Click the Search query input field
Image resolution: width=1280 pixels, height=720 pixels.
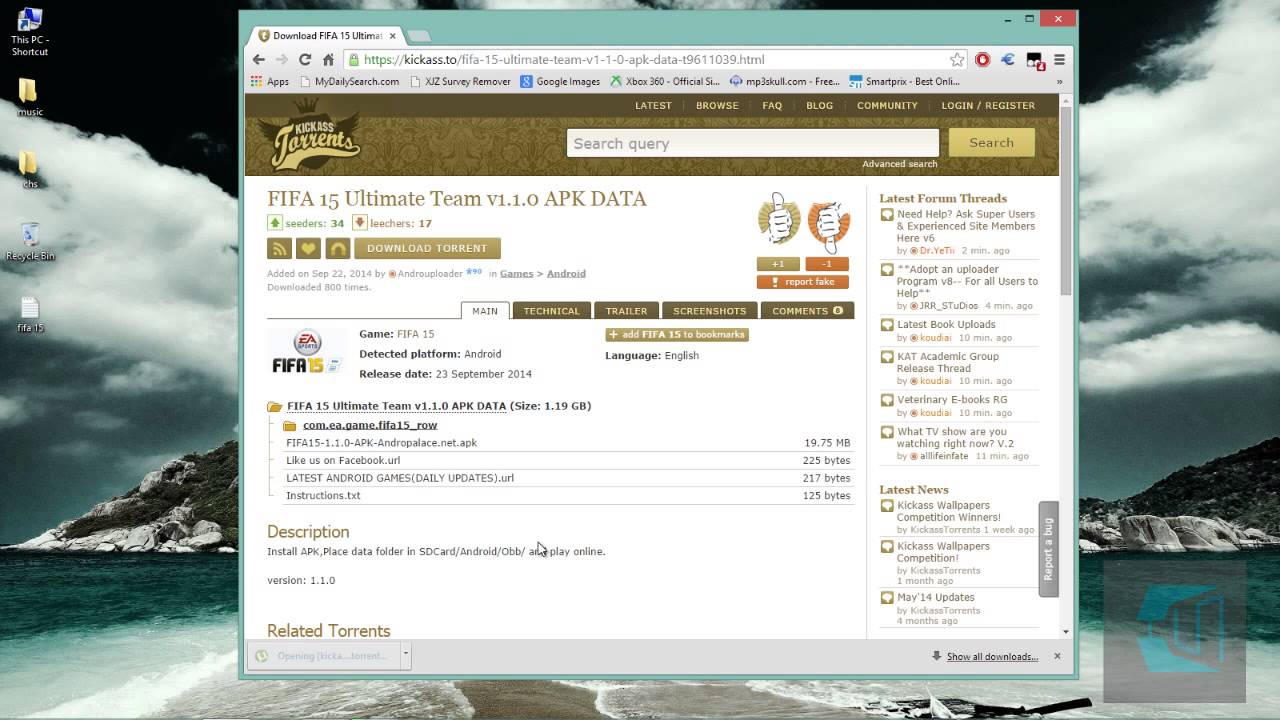tap(753, 143)
